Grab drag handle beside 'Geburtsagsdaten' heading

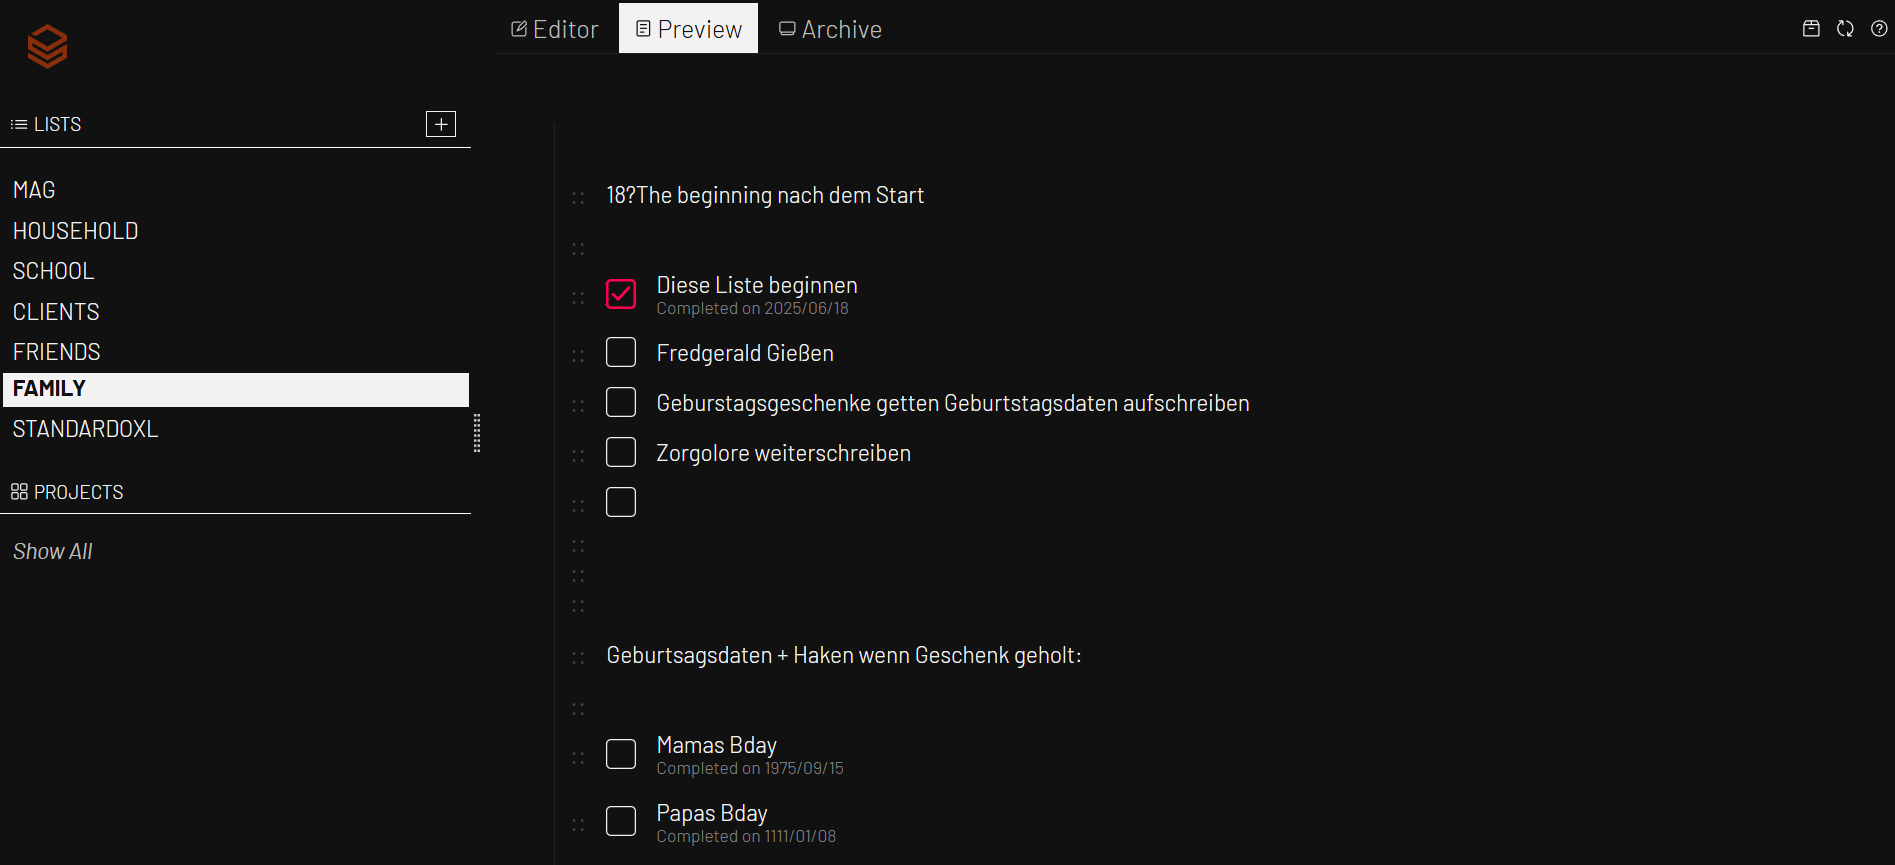tap(578, 658)
